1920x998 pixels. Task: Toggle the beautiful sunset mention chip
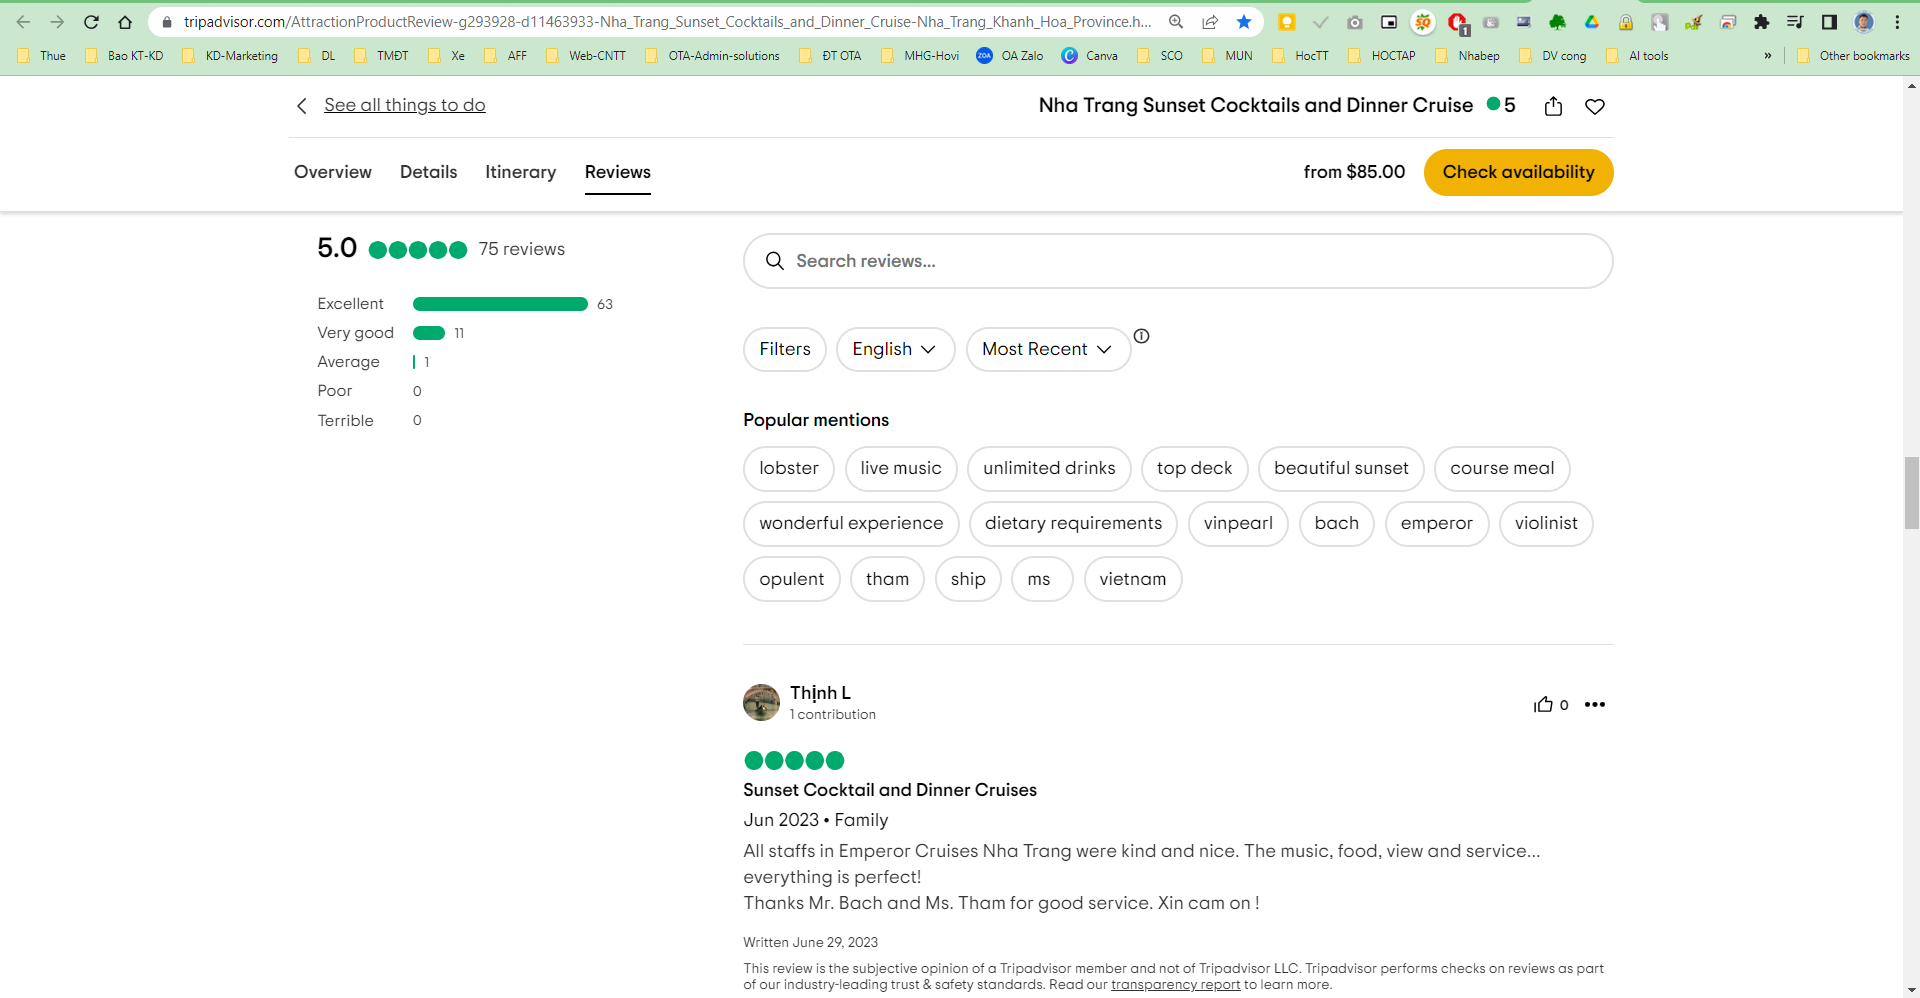point(1341,468)
